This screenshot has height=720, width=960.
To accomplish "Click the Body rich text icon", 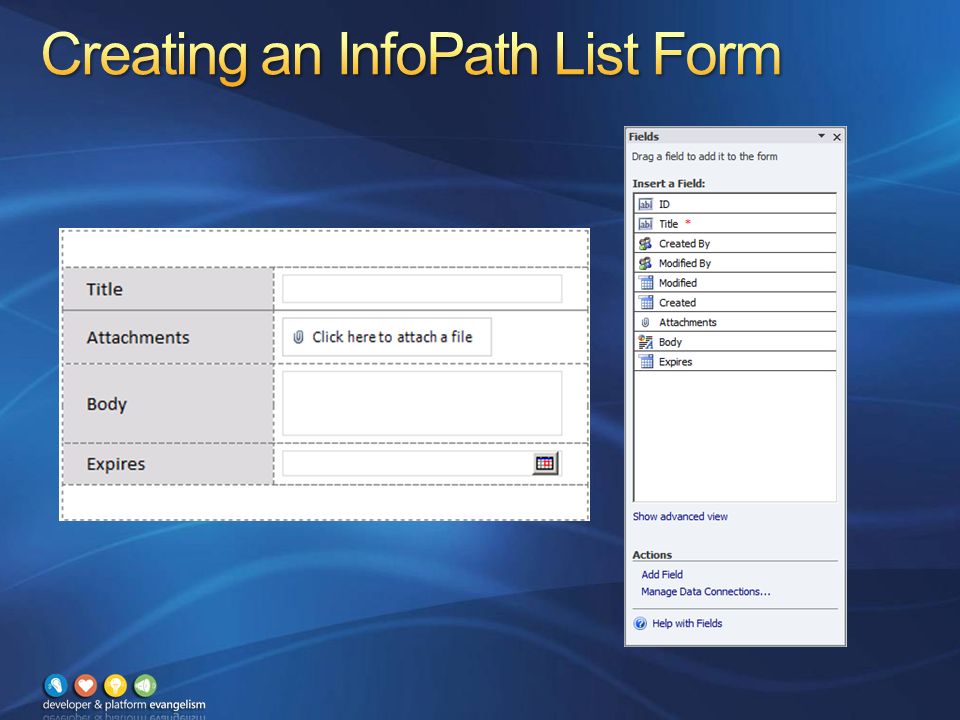I will 645,342.
